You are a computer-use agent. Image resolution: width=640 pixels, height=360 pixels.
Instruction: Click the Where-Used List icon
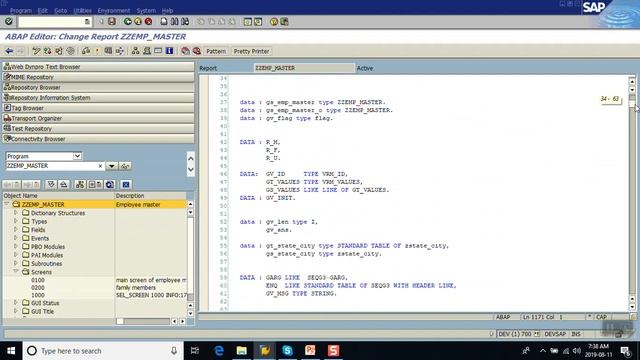tap(86, 51)
